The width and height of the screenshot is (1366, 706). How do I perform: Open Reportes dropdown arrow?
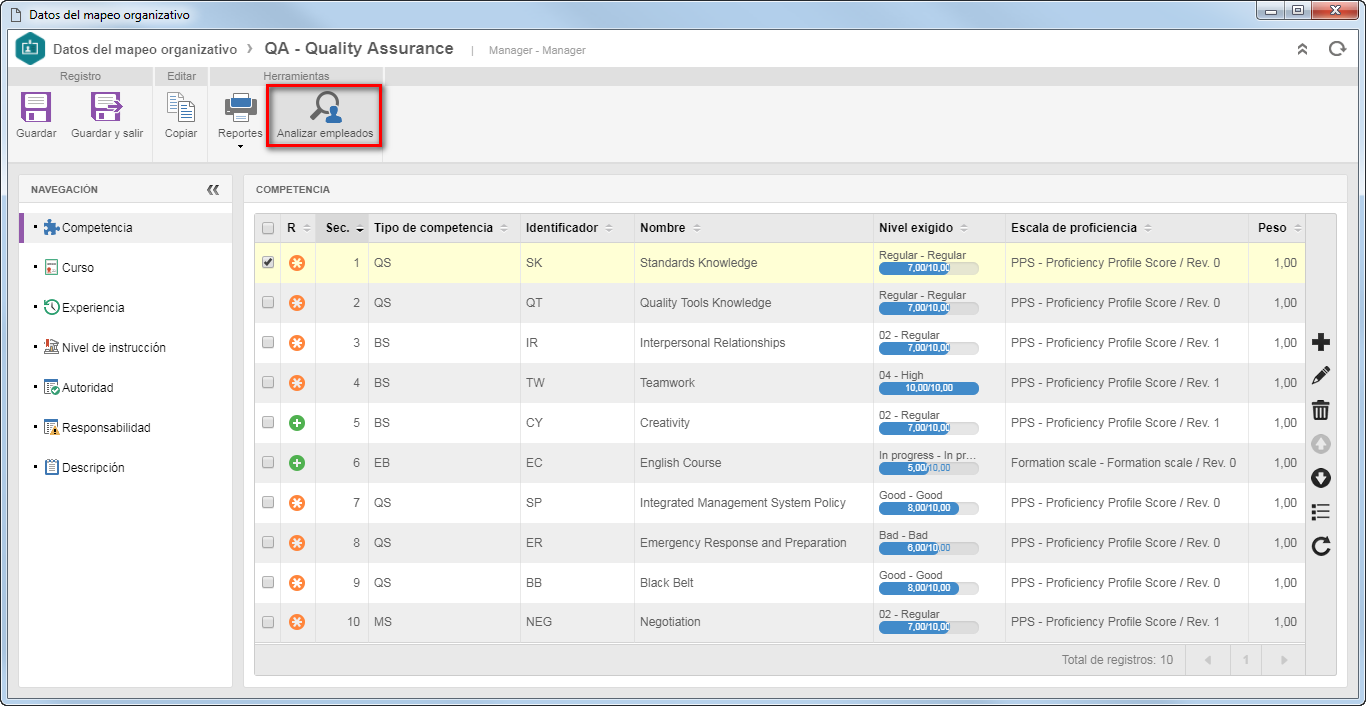click(240, 146)
